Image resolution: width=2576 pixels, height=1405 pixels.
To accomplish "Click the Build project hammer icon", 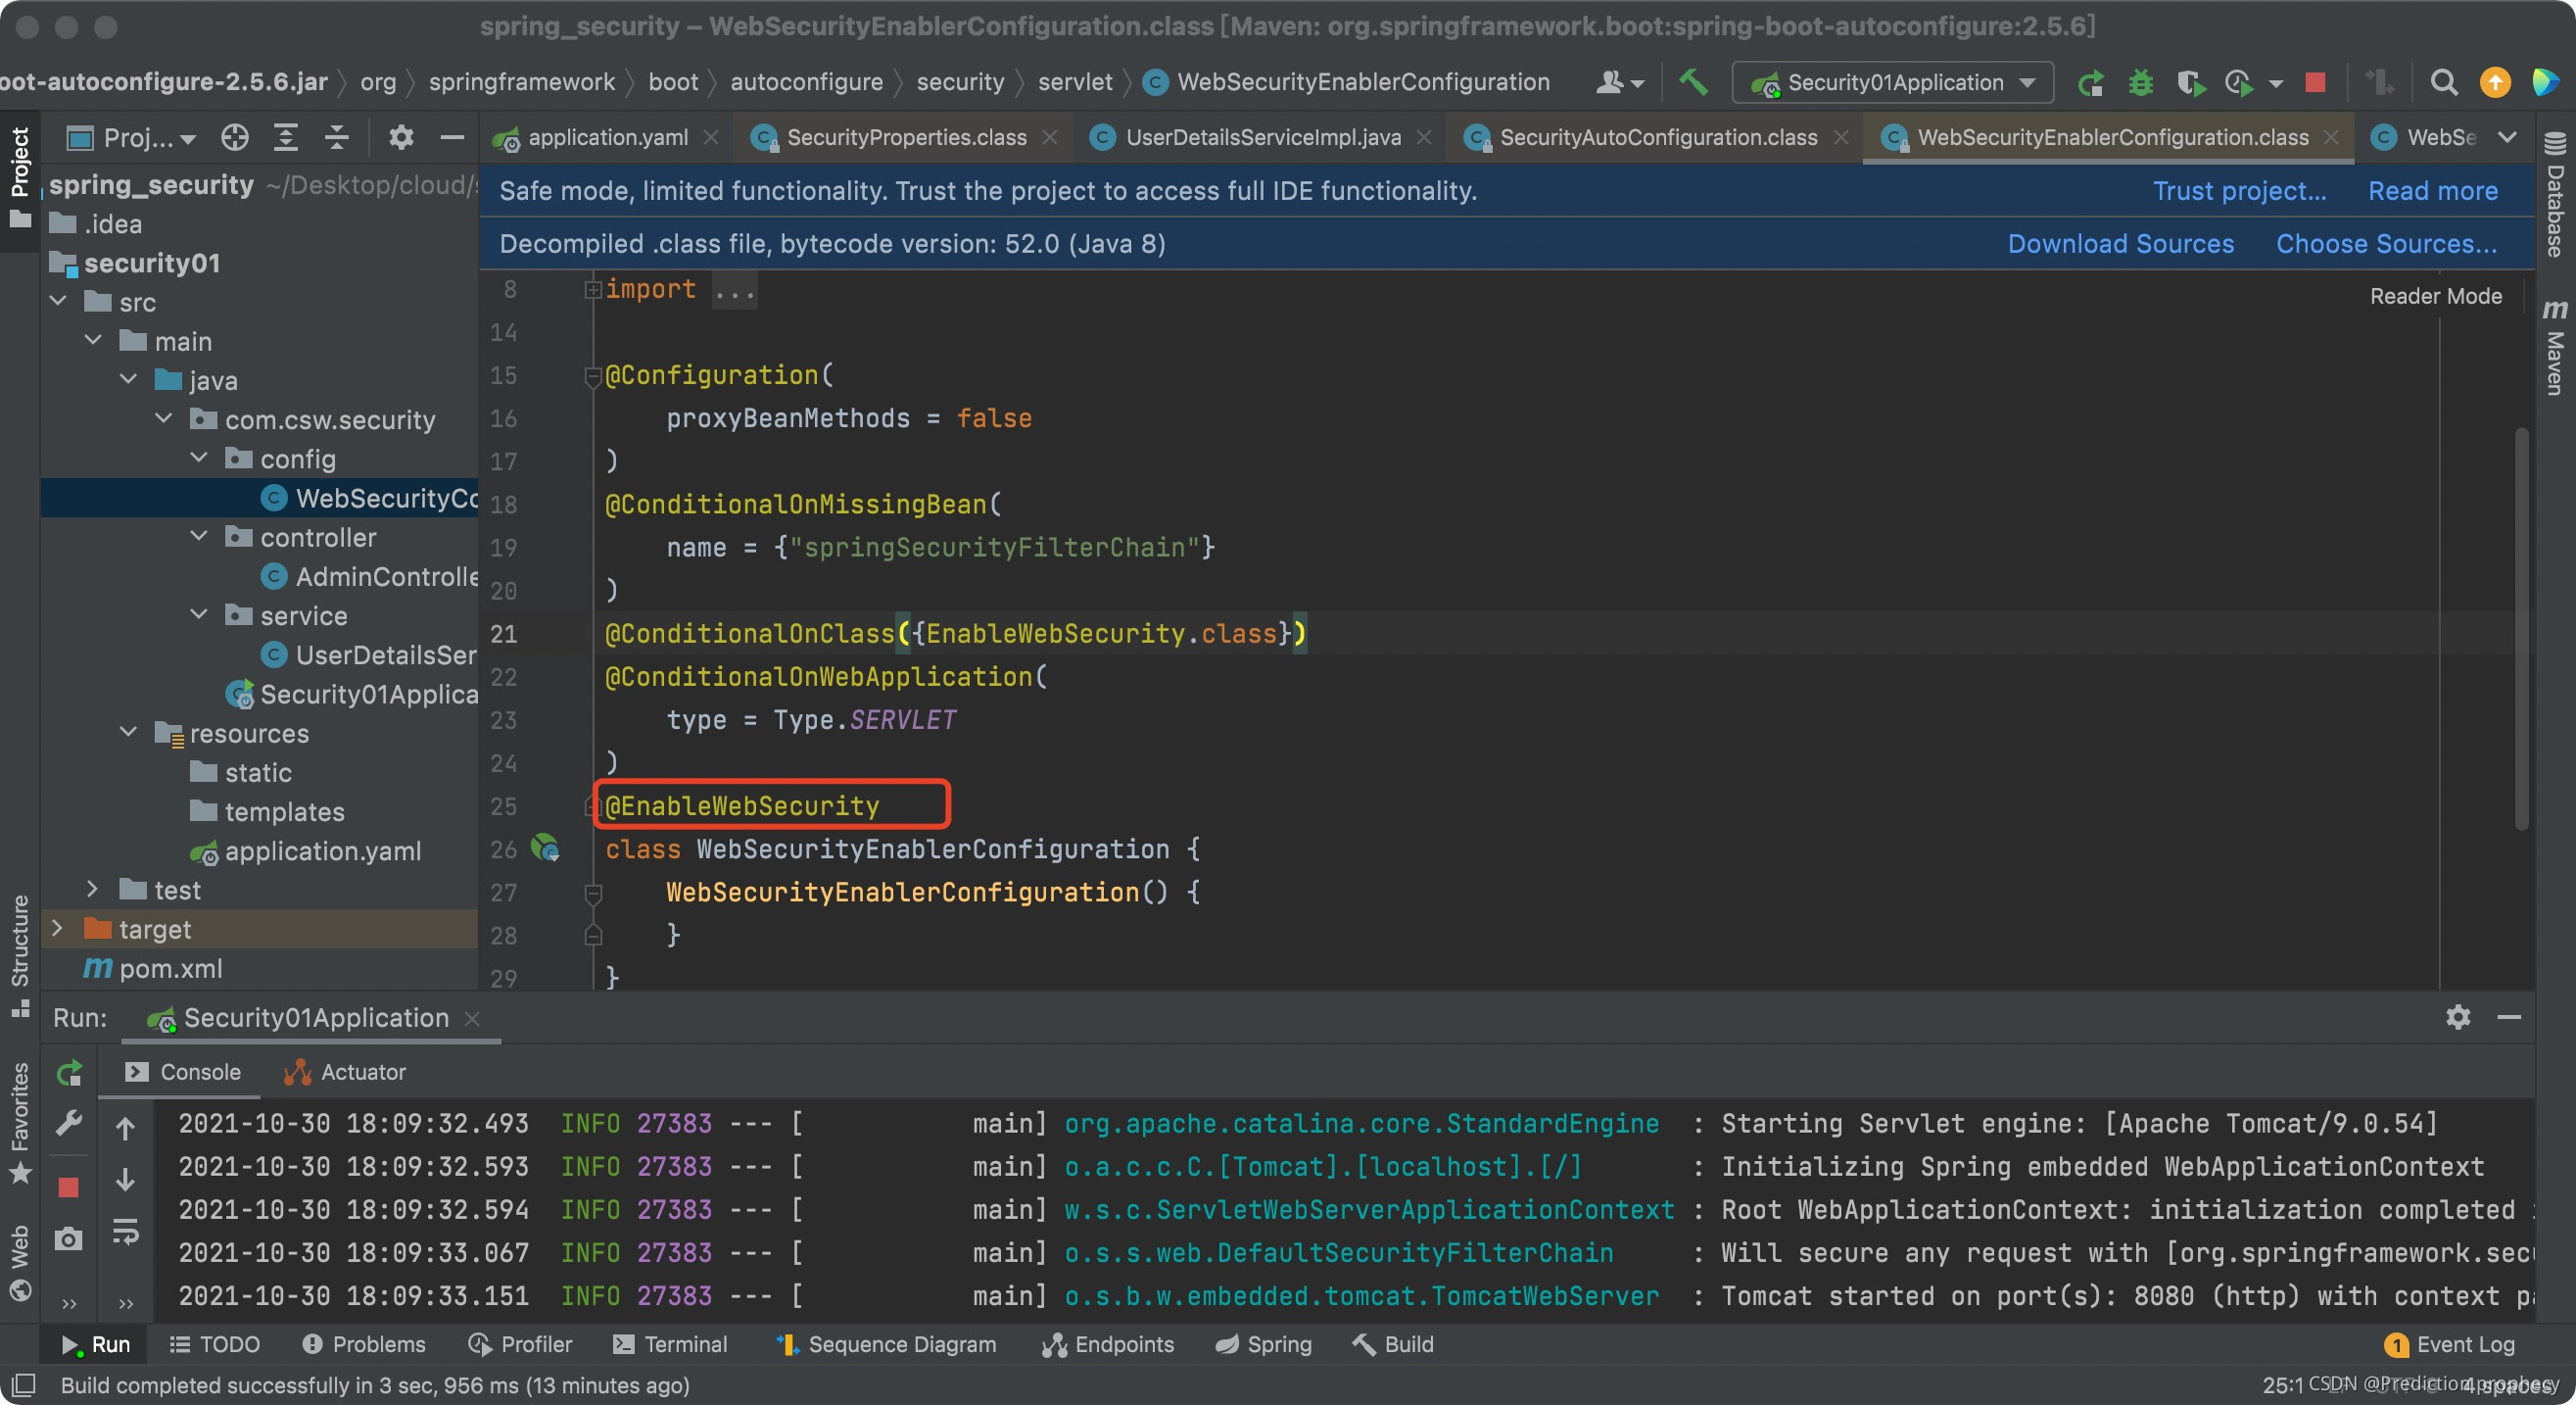I will coord(1693,82).
